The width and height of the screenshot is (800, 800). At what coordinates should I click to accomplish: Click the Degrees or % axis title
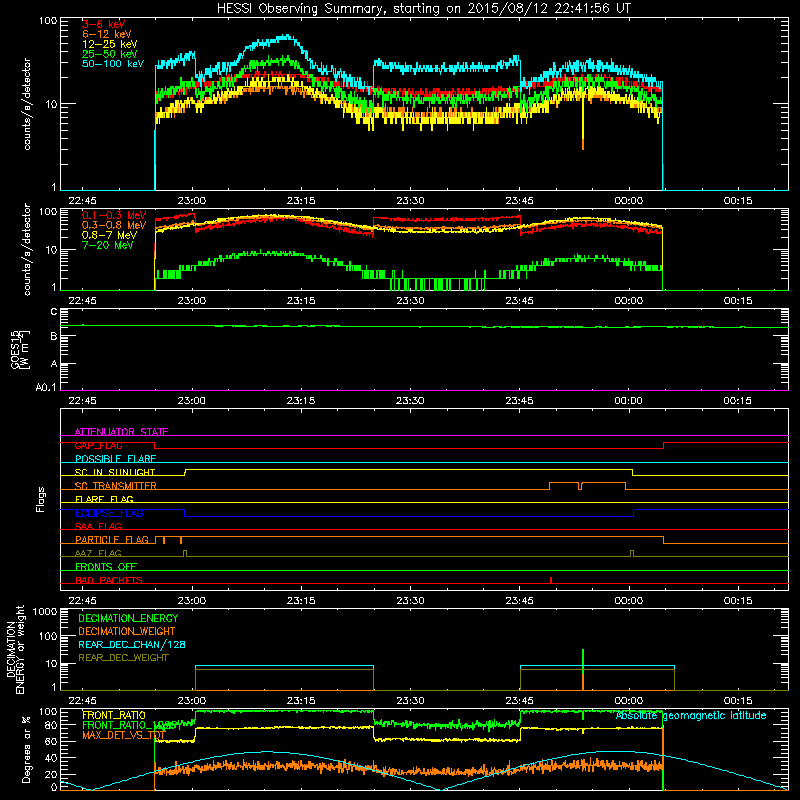[26, 749]
